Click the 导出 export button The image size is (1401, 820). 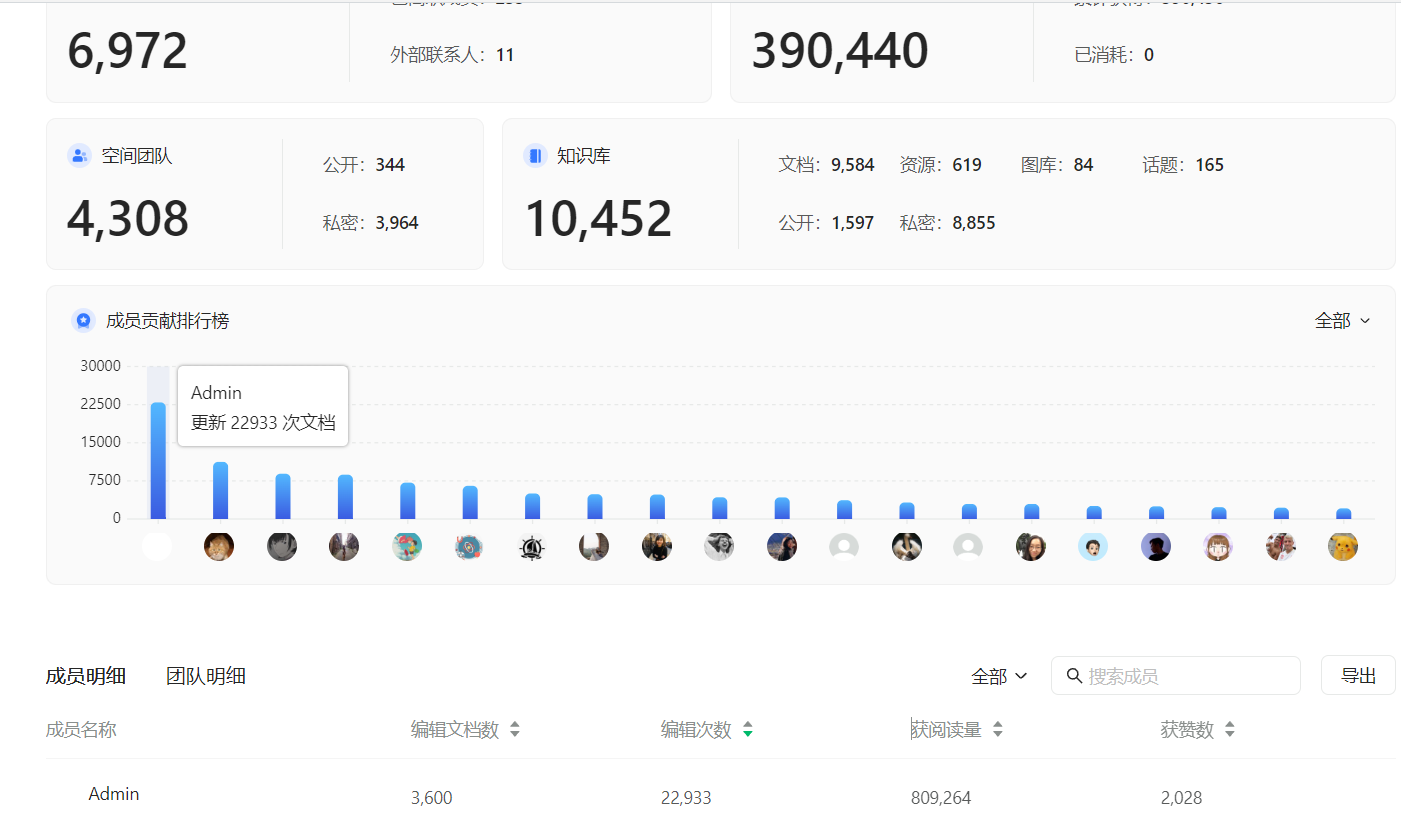coord(1358,676)
